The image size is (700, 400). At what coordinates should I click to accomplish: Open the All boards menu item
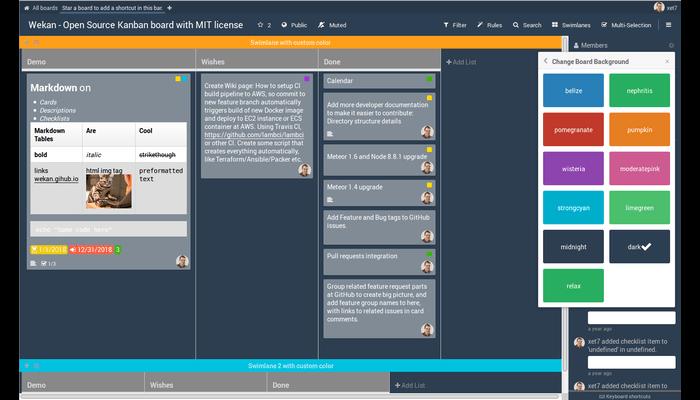(x=44, y=7)
